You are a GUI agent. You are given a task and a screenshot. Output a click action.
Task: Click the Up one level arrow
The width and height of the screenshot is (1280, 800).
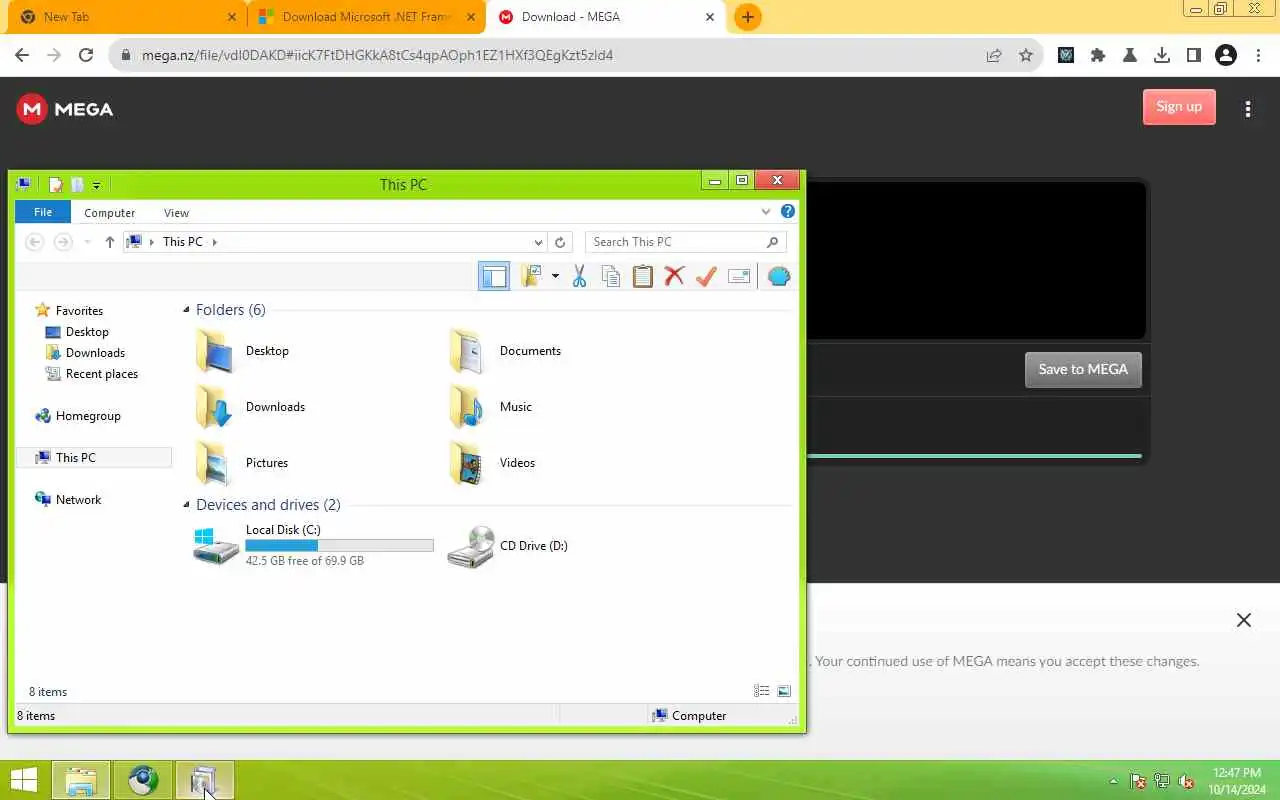110,242
